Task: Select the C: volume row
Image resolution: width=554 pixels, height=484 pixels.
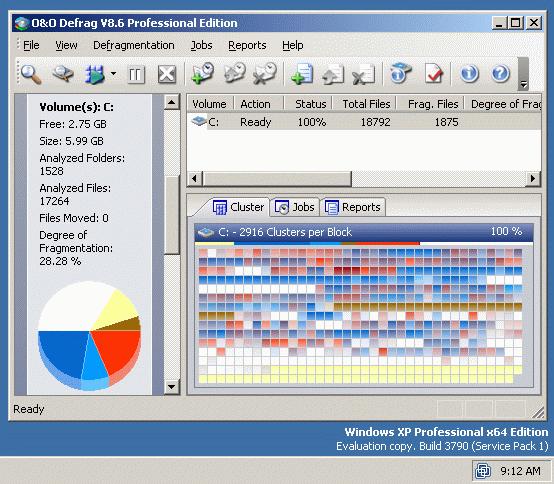Action: coord(364,122)
